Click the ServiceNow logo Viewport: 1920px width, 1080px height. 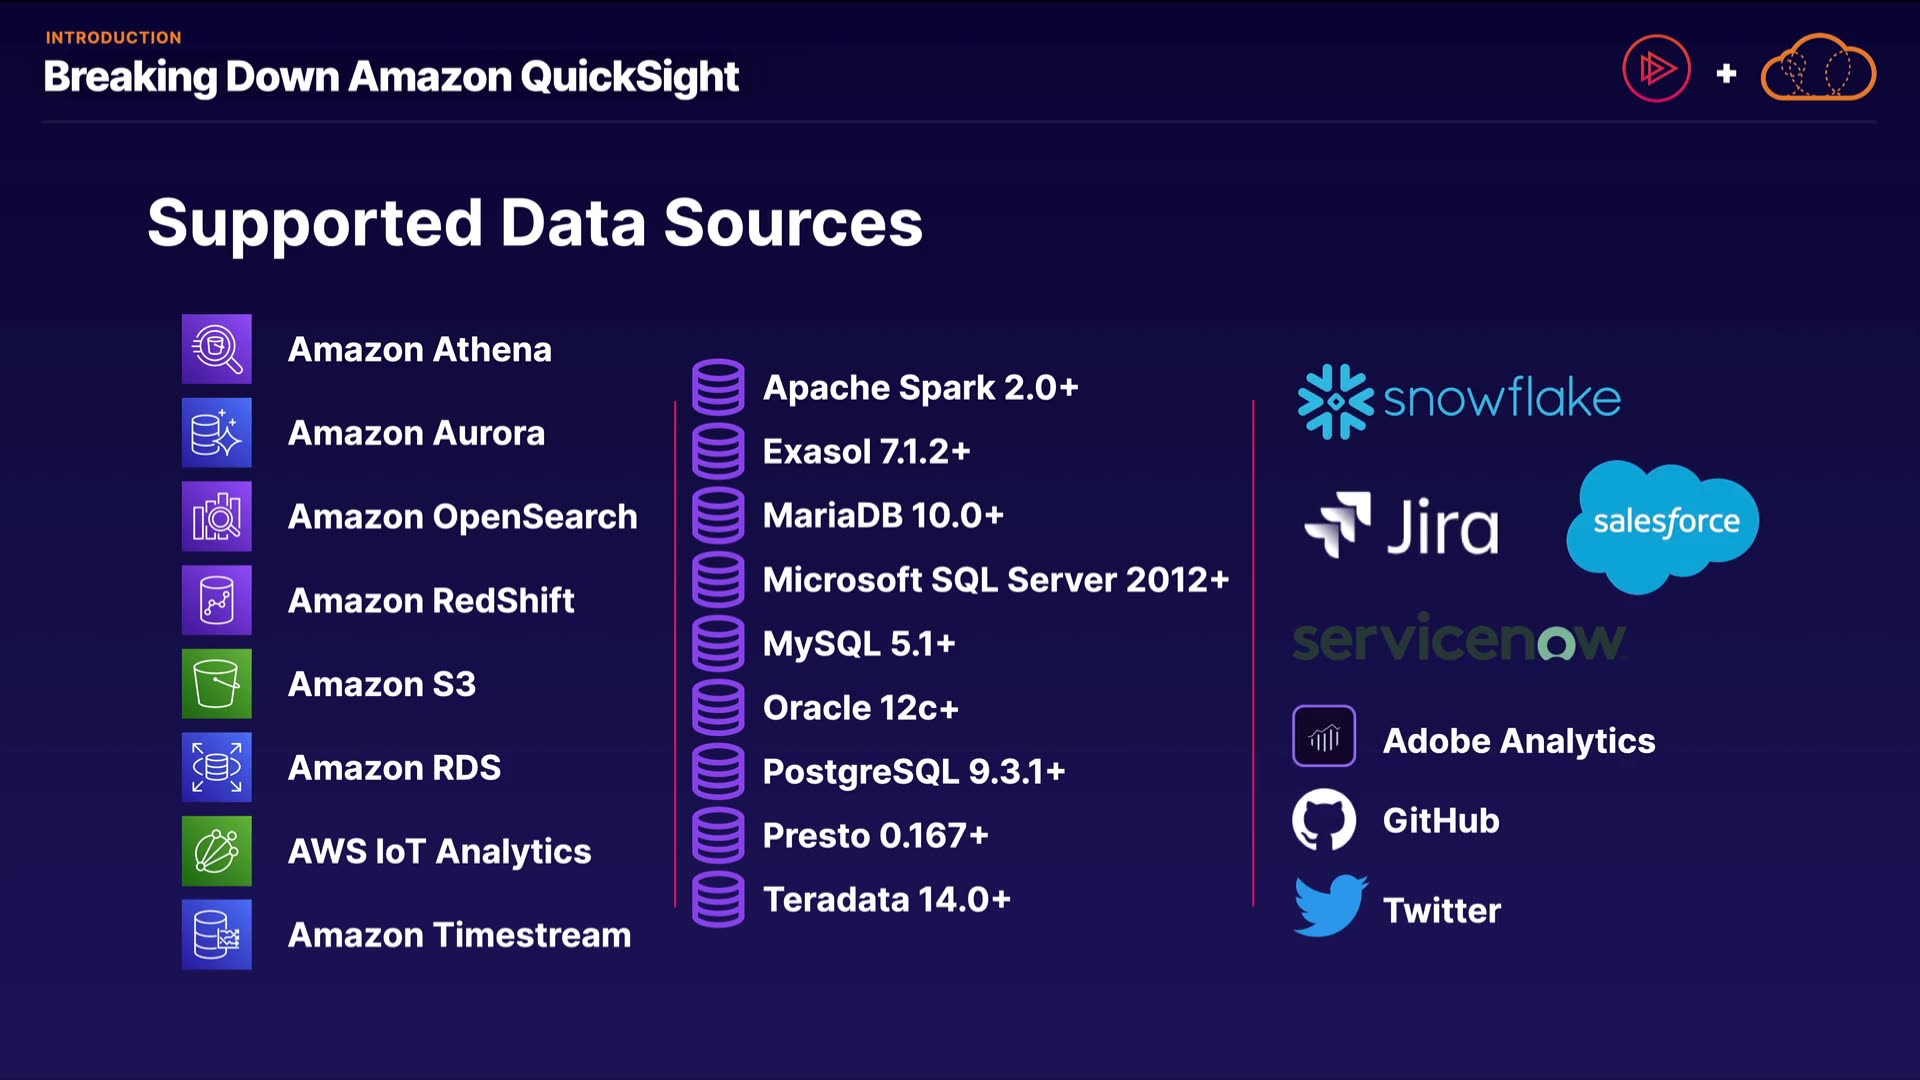click(1458, 640)
